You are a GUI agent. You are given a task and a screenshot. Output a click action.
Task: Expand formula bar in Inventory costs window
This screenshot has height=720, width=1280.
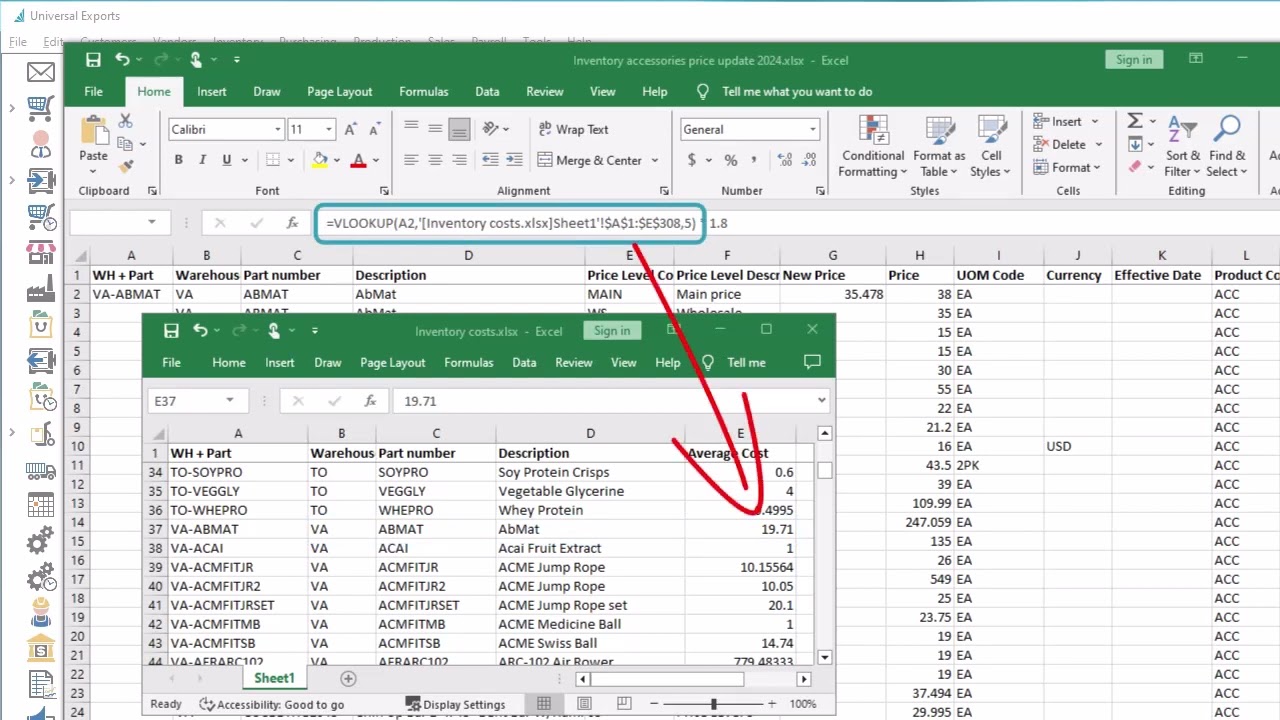tap(821, 400)
